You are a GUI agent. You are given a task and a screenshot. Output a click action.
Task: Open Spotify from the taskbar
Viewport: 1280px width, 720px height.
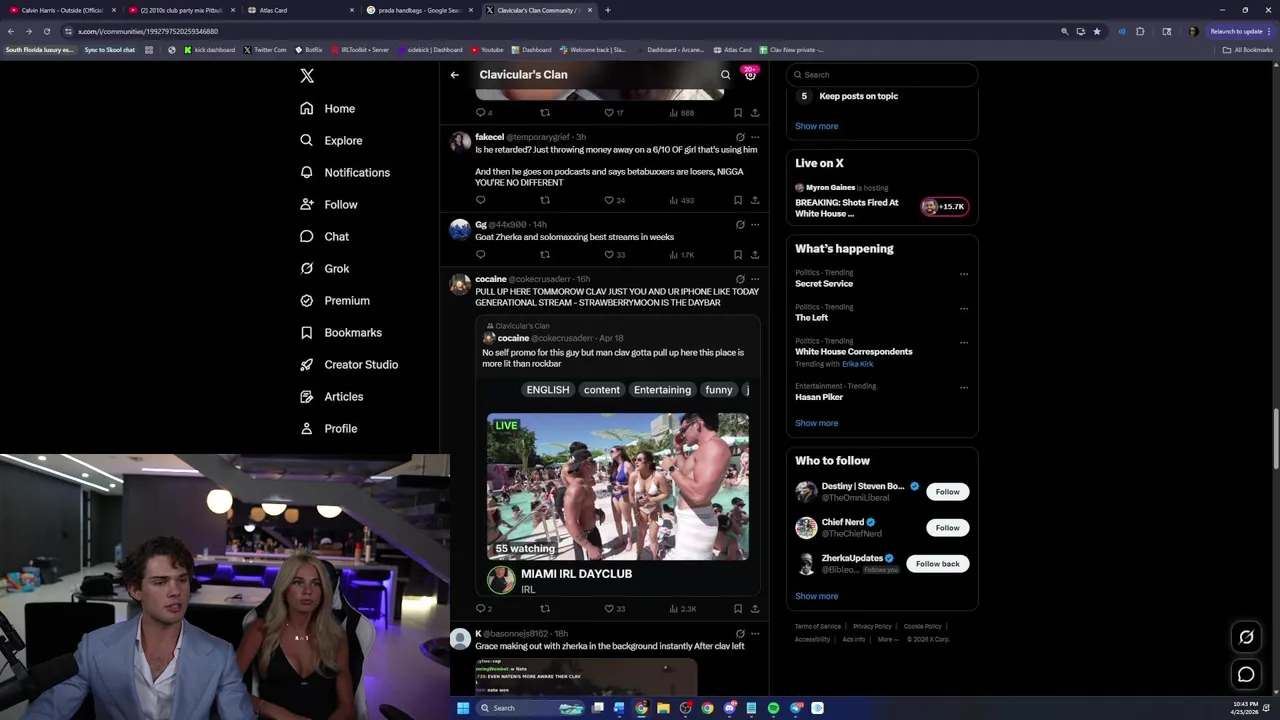pos(773,708)
